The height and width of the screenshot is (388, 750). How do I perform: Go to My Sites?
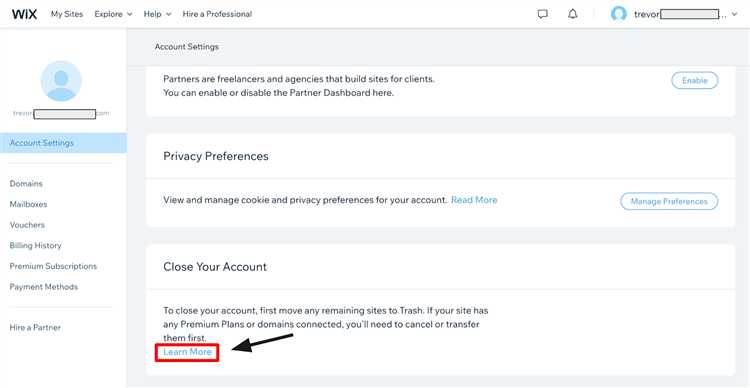pos(67,14)
